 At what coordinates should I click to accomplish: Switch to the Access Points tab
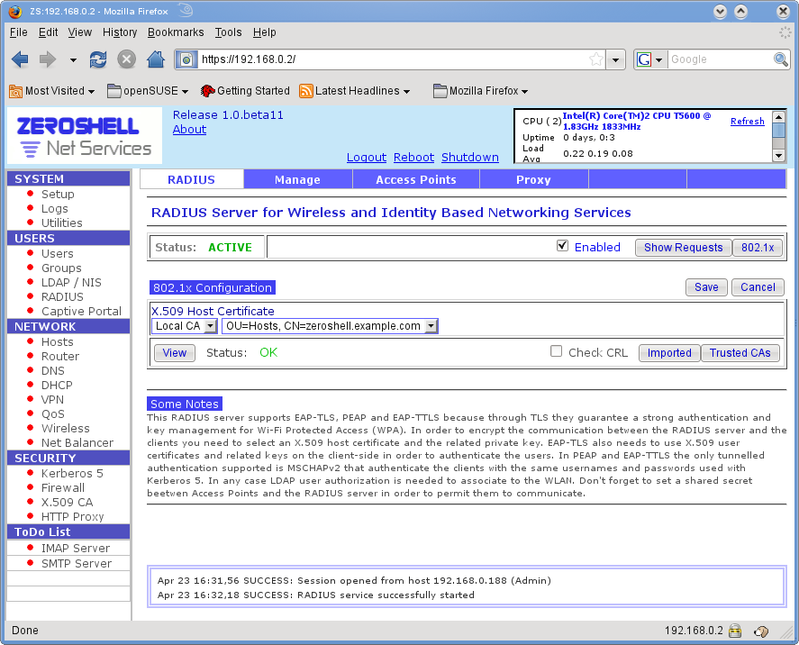pyautogui.click(x=416, y=180)
